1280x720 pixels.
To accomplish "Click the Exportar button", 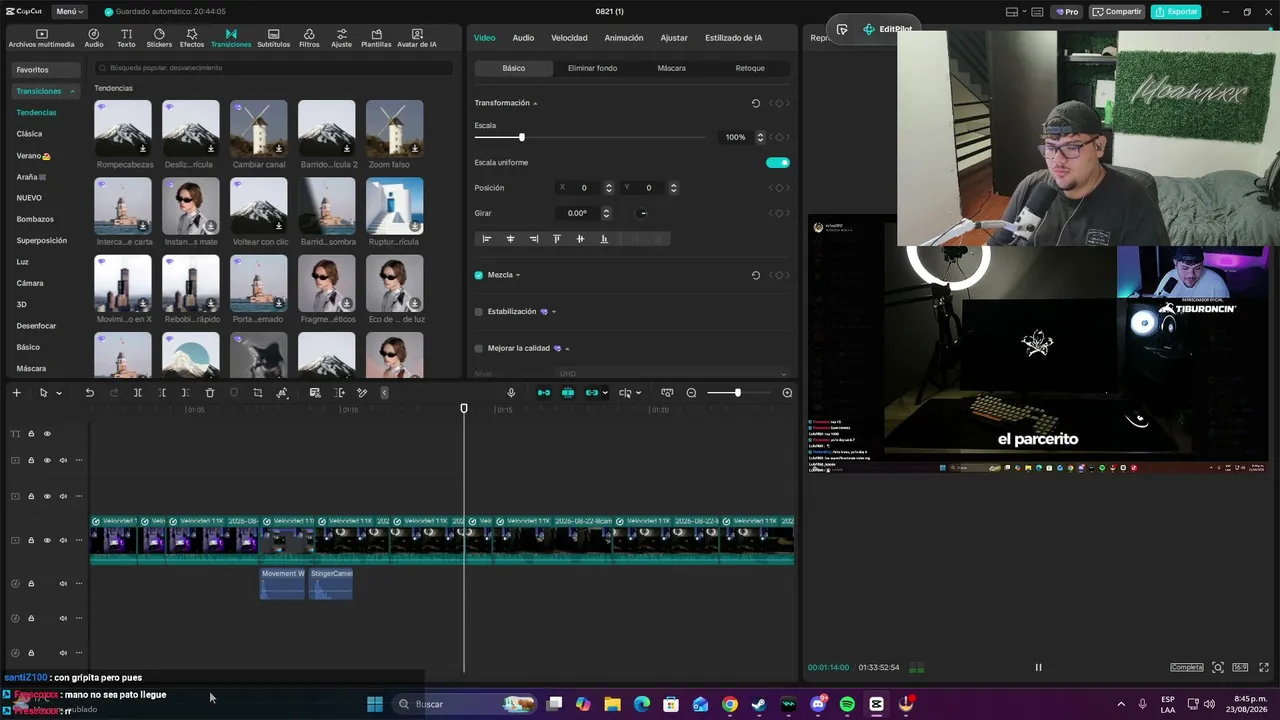I will pos(1176,12).
